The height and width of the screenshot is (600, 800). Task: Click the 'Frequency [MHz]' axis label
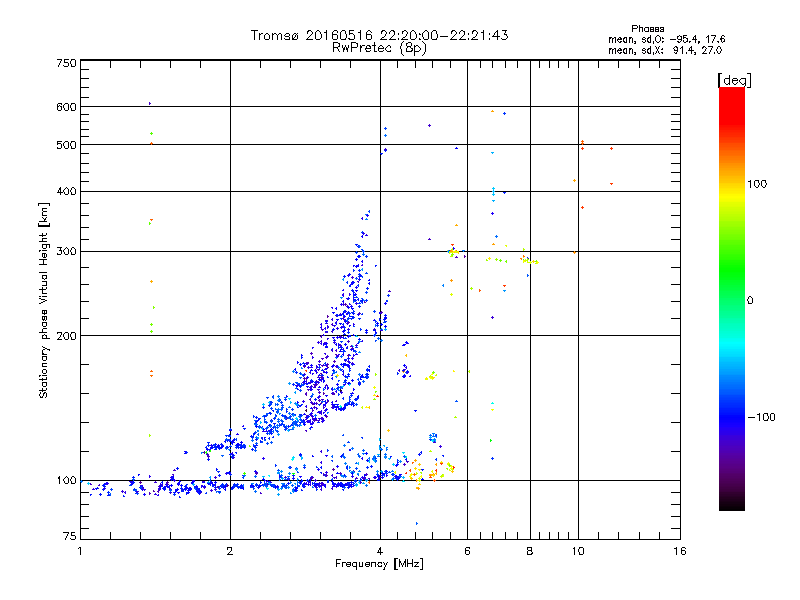pos(379,563)
